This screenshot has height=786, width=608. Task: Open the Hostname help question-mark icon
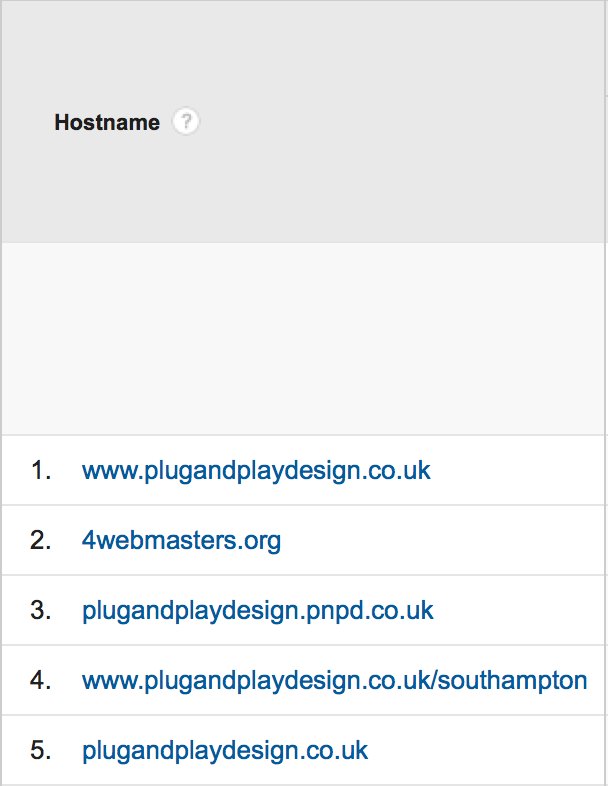(185, 121)
